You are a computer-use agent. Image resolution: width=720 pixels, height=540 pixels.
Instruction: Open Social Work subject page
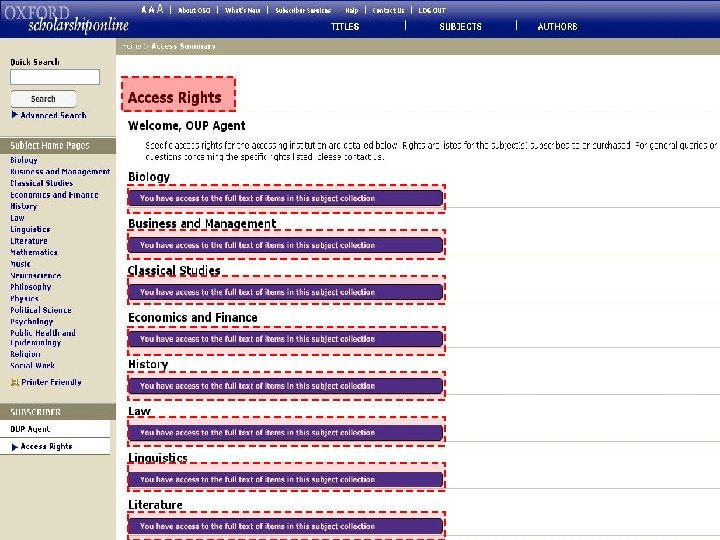pos(33,366)
